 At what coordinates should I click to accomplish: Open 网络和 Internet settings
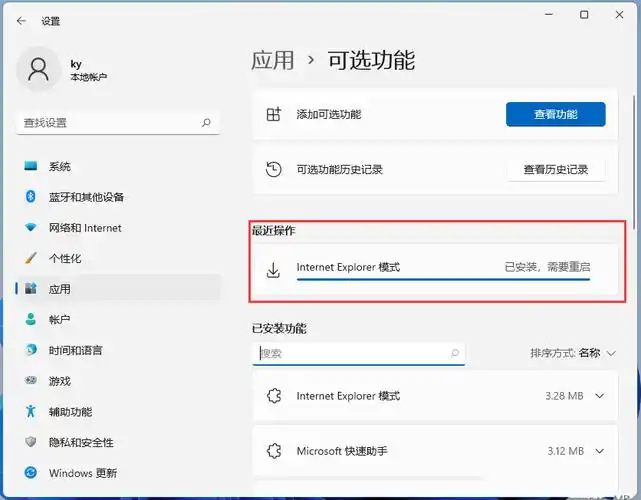pos(85,228)
